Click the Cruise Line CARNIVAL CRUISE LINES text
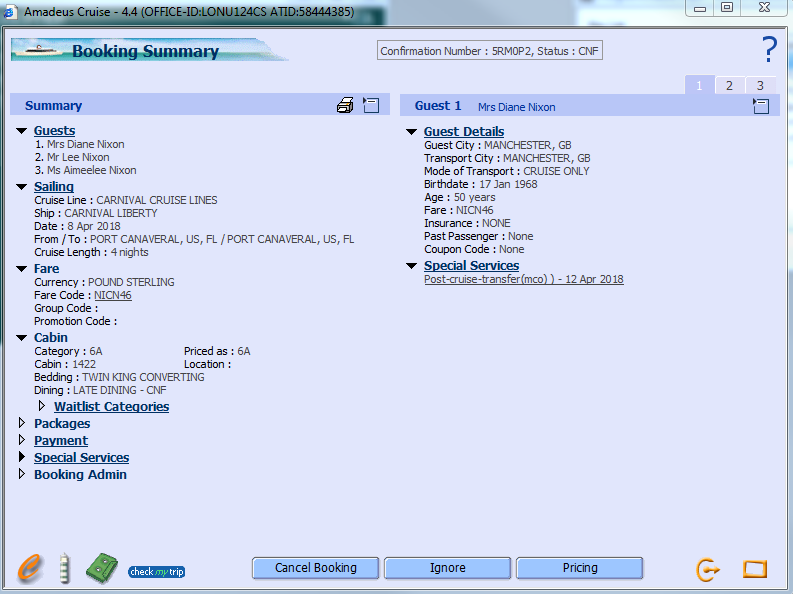 pos(126,200)
